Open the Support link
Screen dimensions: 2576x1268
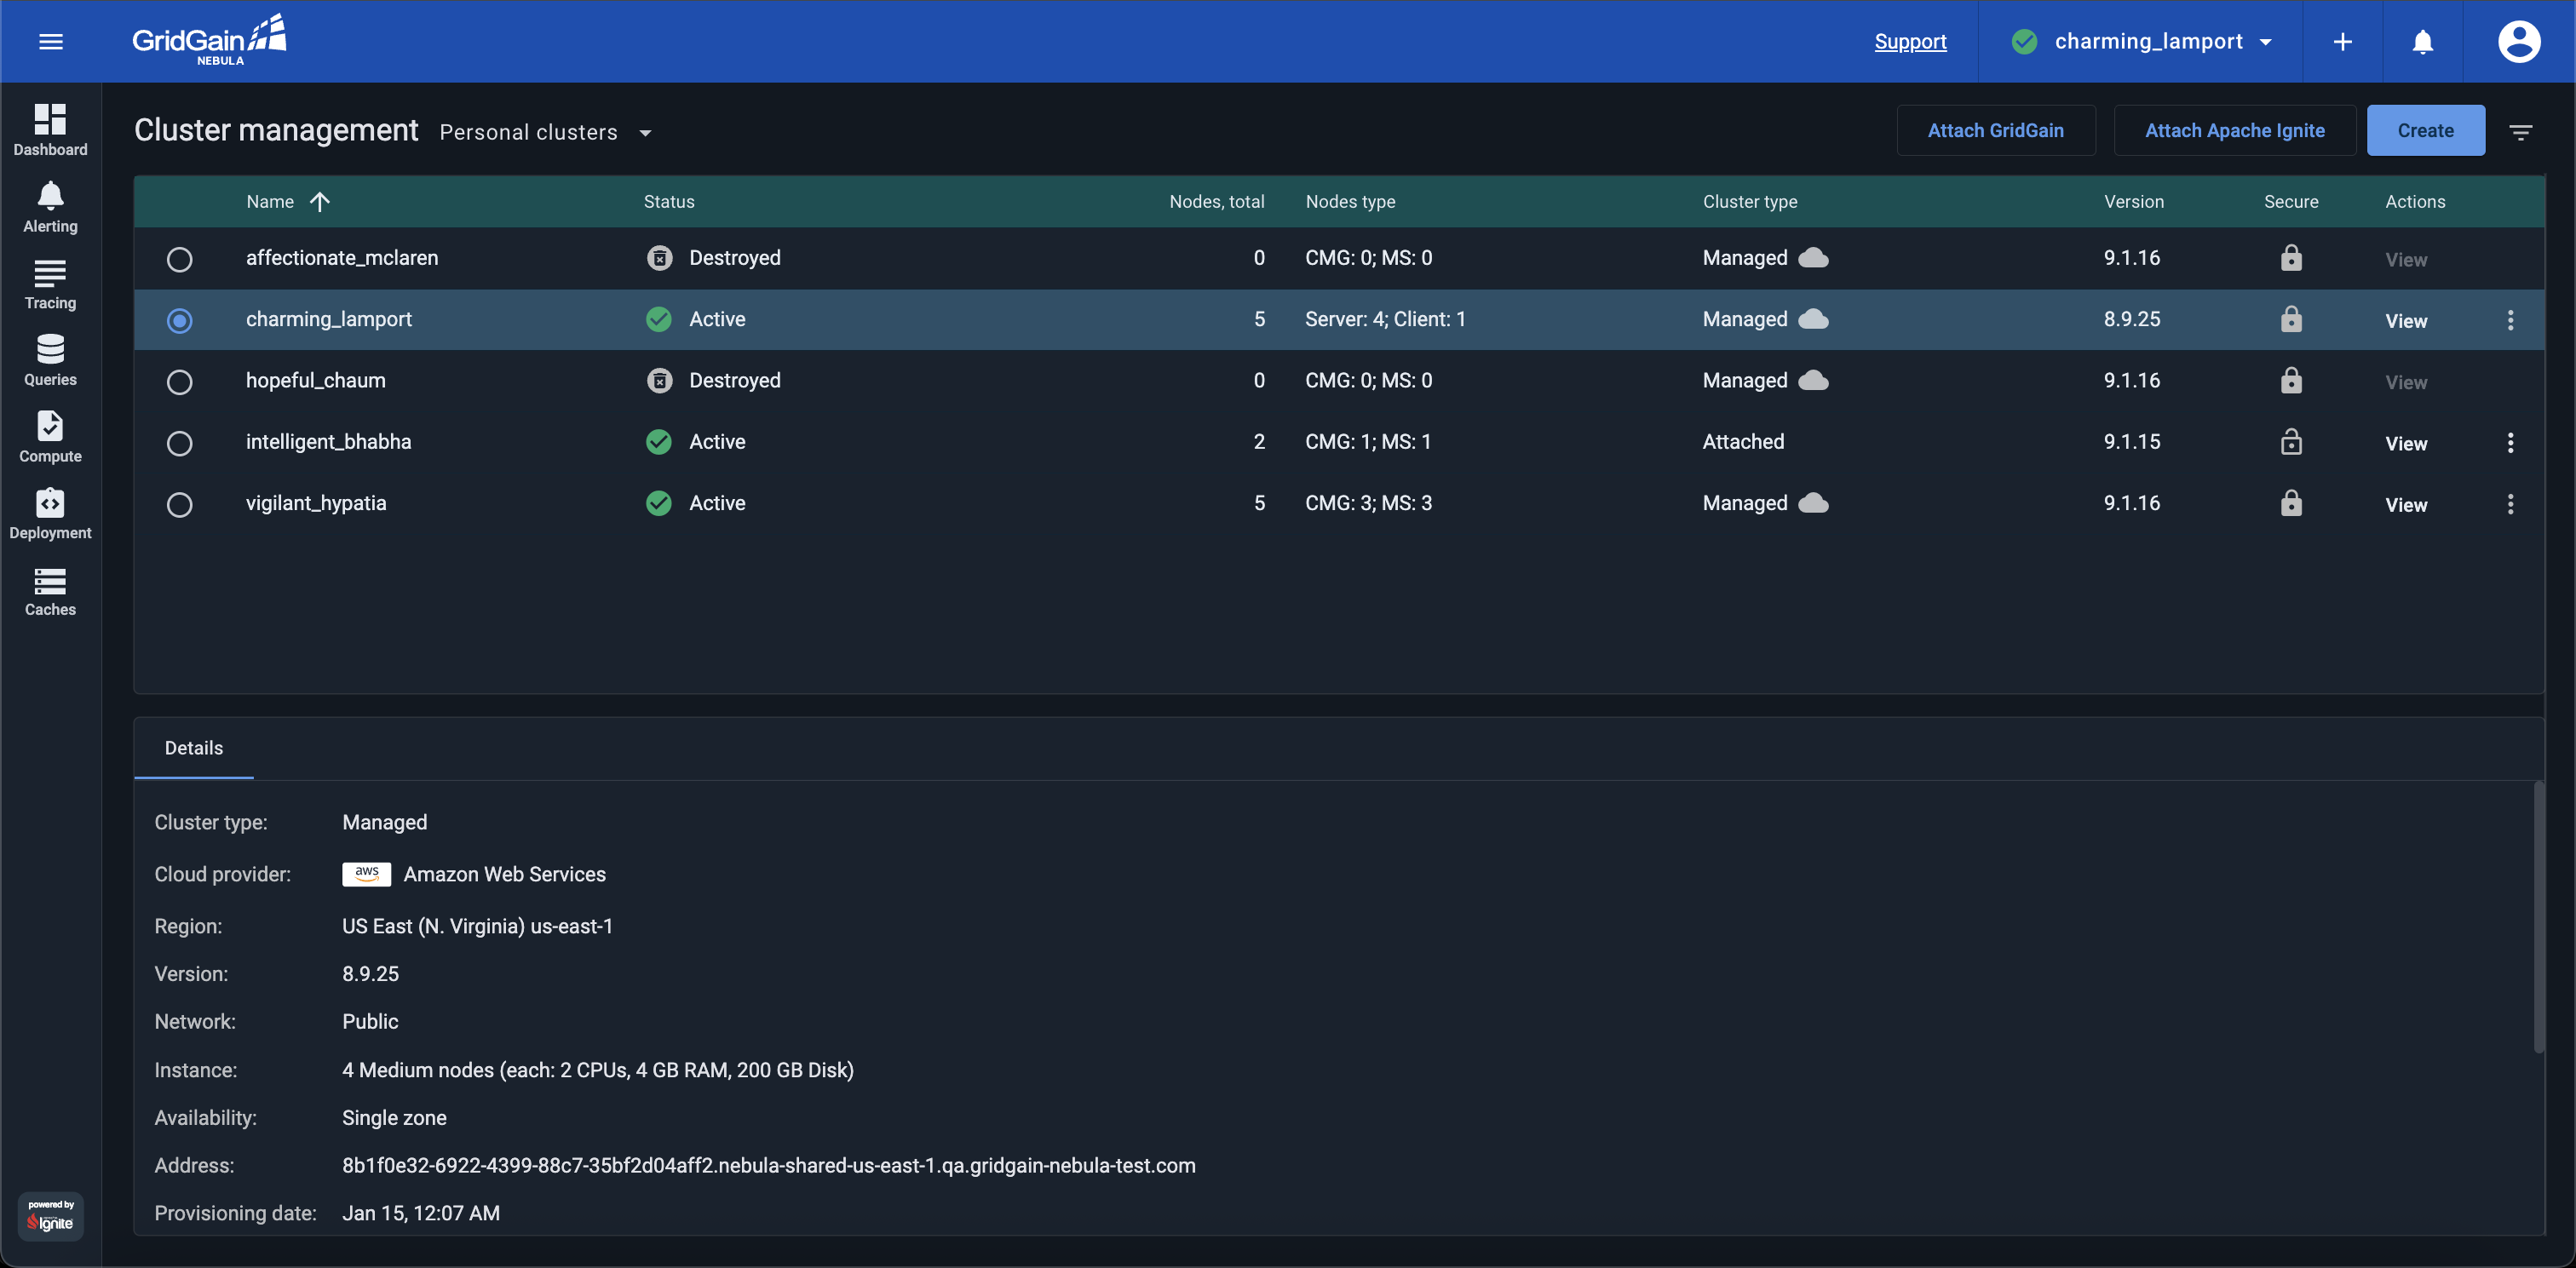tap(1911, 41)
